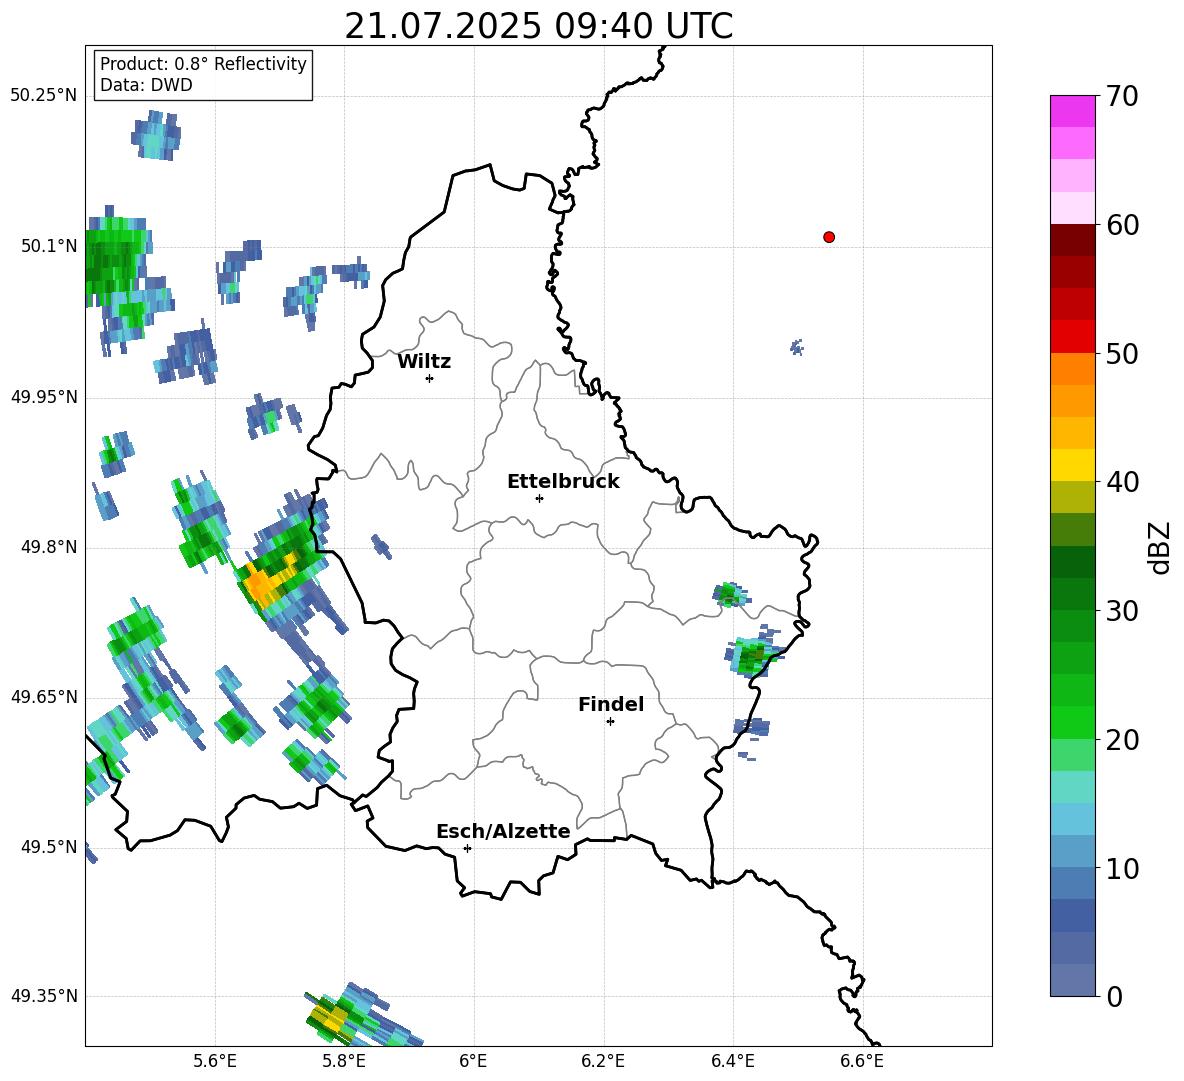Screen dimensions: 1184x1081
Task: Click the dark maroon colorbar segment below 60
Action: tap(1072, 240)
